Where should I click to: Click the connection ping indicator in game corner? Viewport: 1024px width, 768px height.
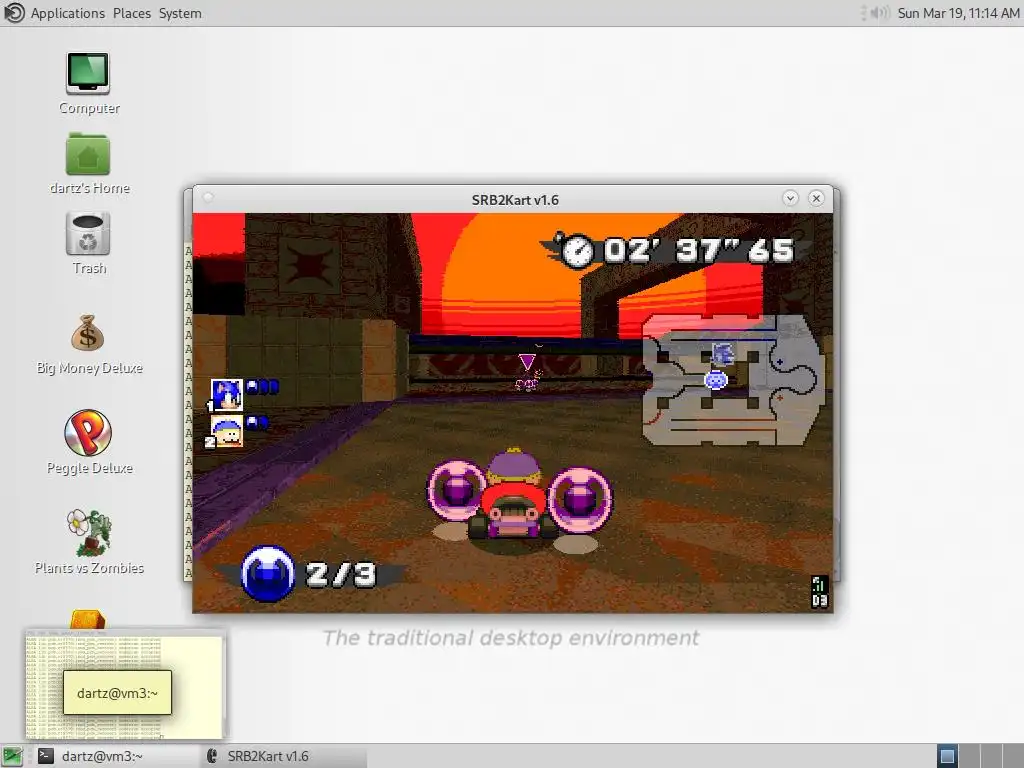[x=819, y=592]
